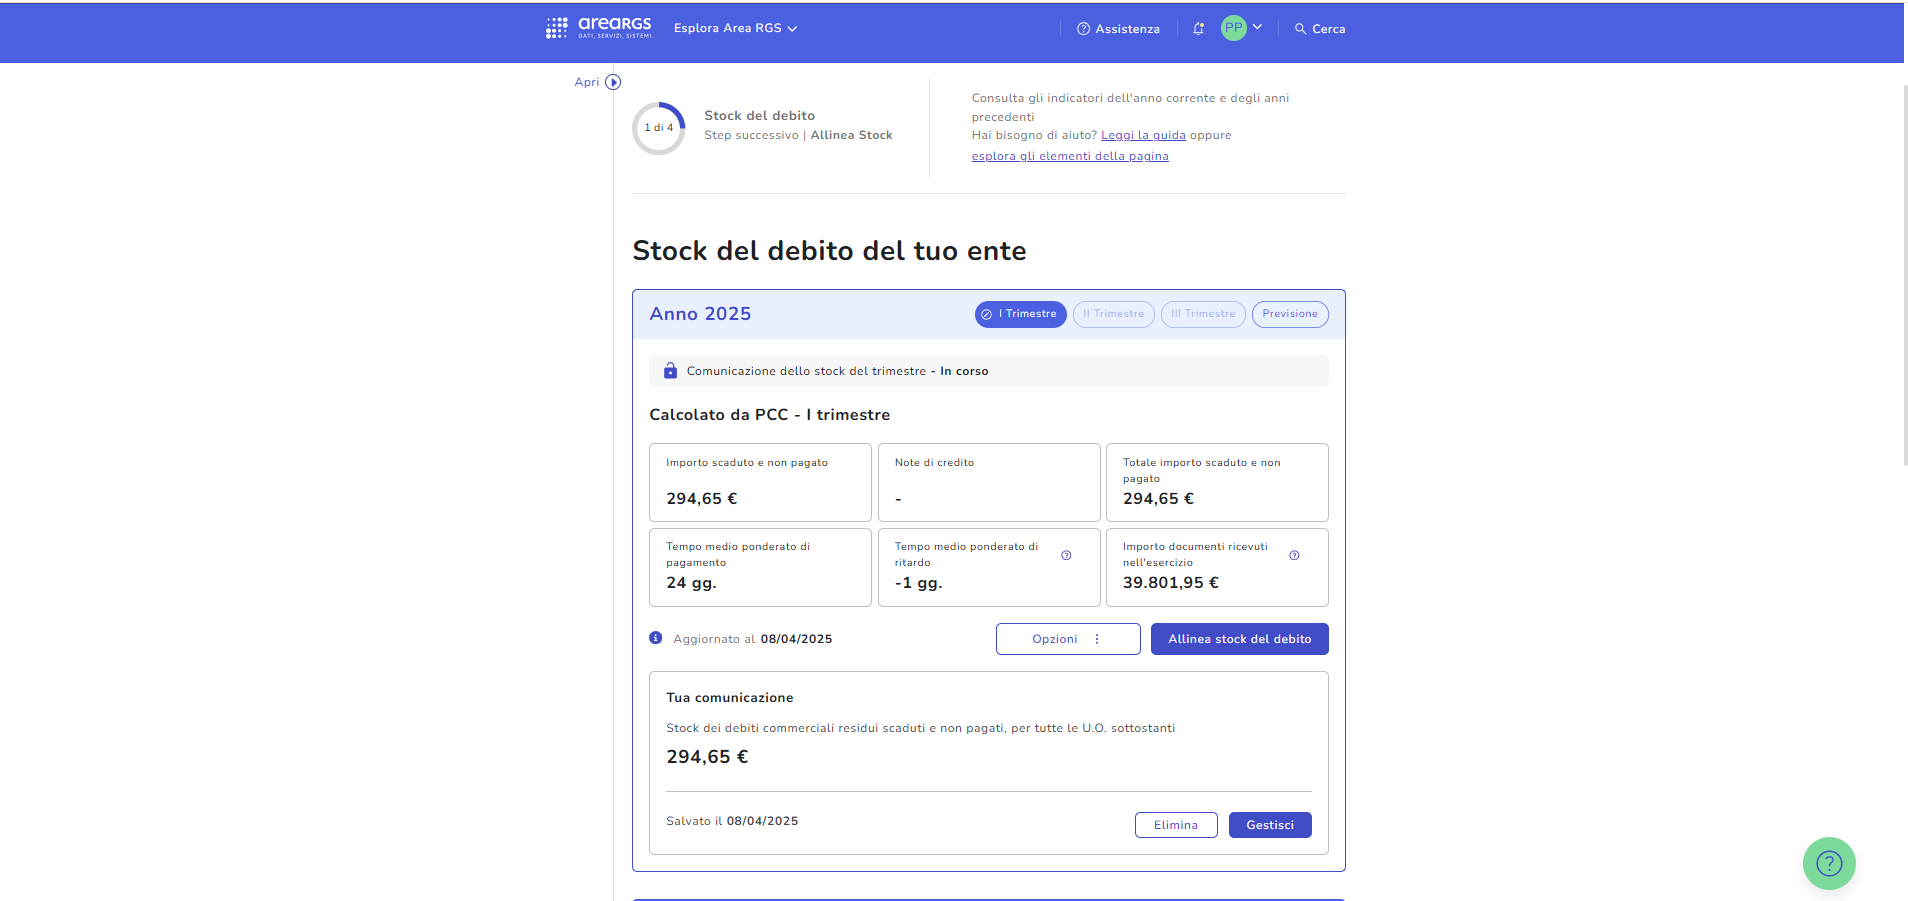Click the AreaRGS grid logo icon
This screenshot has height=901, width=1908.
point(556,28)
